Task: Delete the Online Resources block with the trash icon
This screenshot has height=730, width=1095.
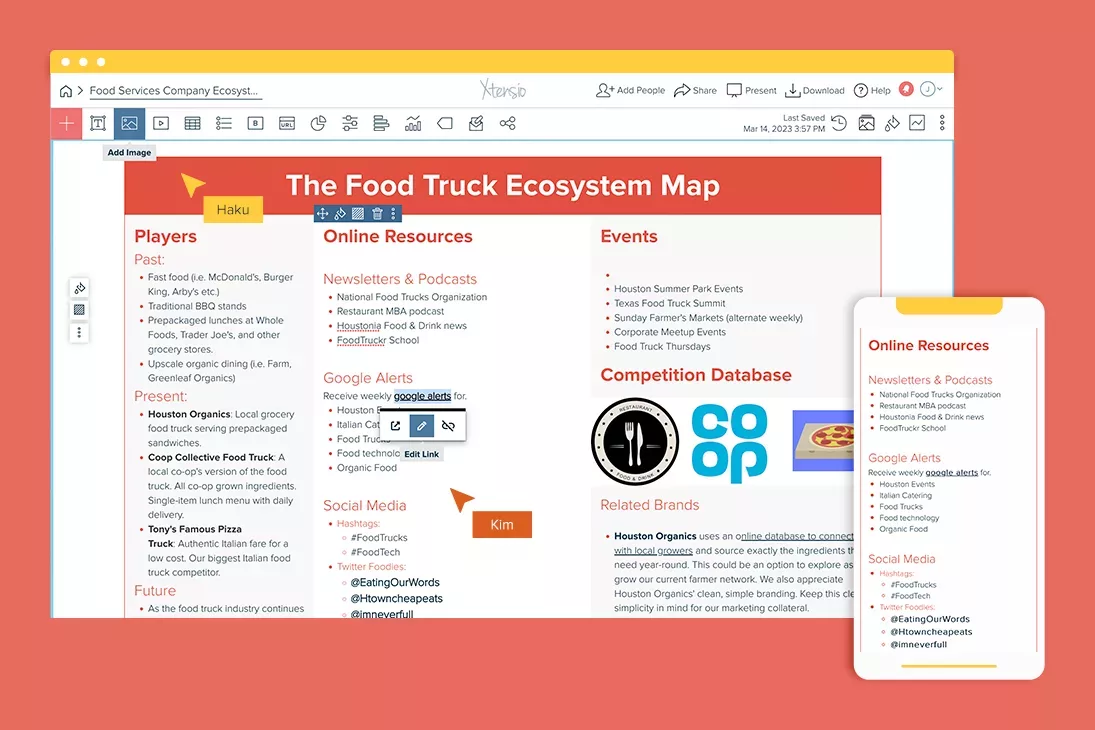Action: (377, 213)
